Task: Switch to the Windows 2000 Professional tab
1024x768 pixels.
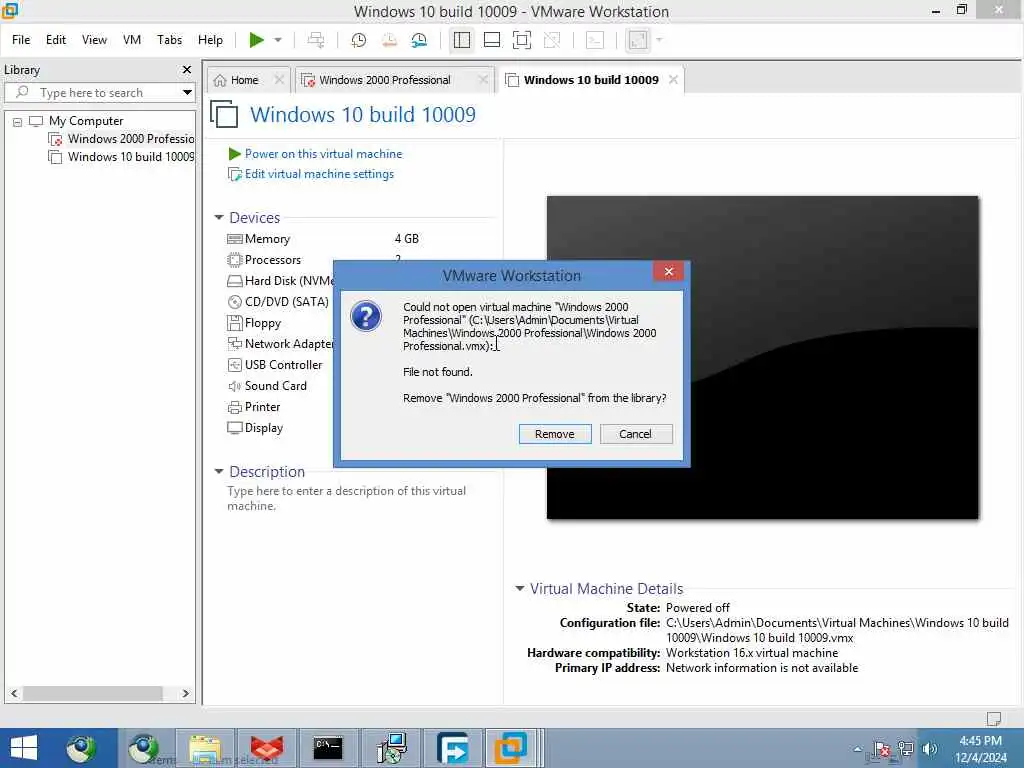Action: 385,80
